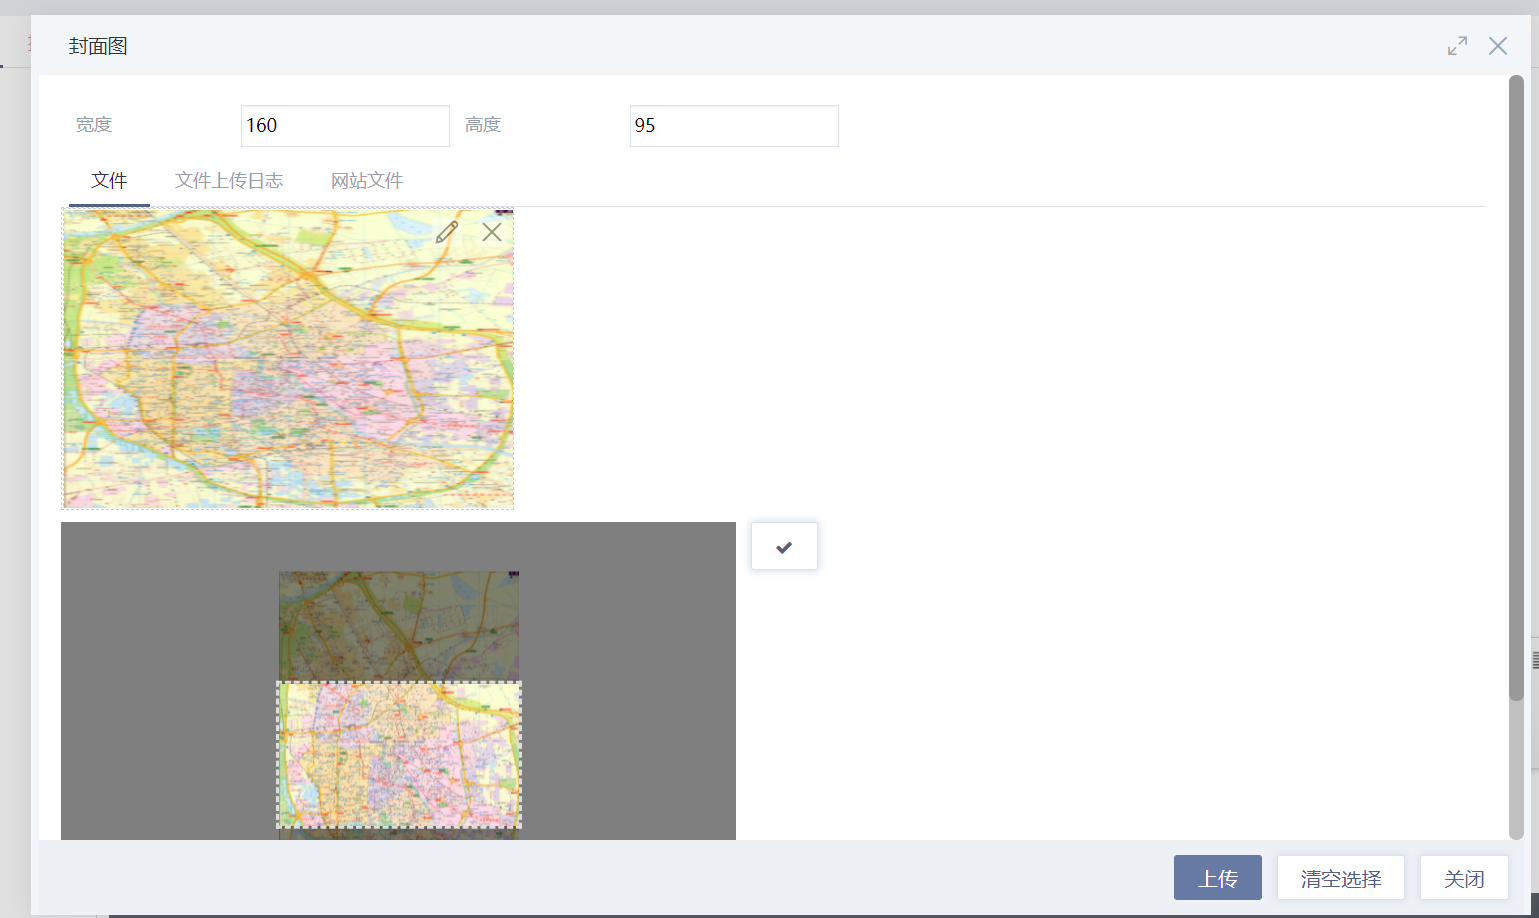This screenshot has height=918, width=1539.
Task: Switch to the 文件上传日志 tab
Action: click(x=229, y=181)
